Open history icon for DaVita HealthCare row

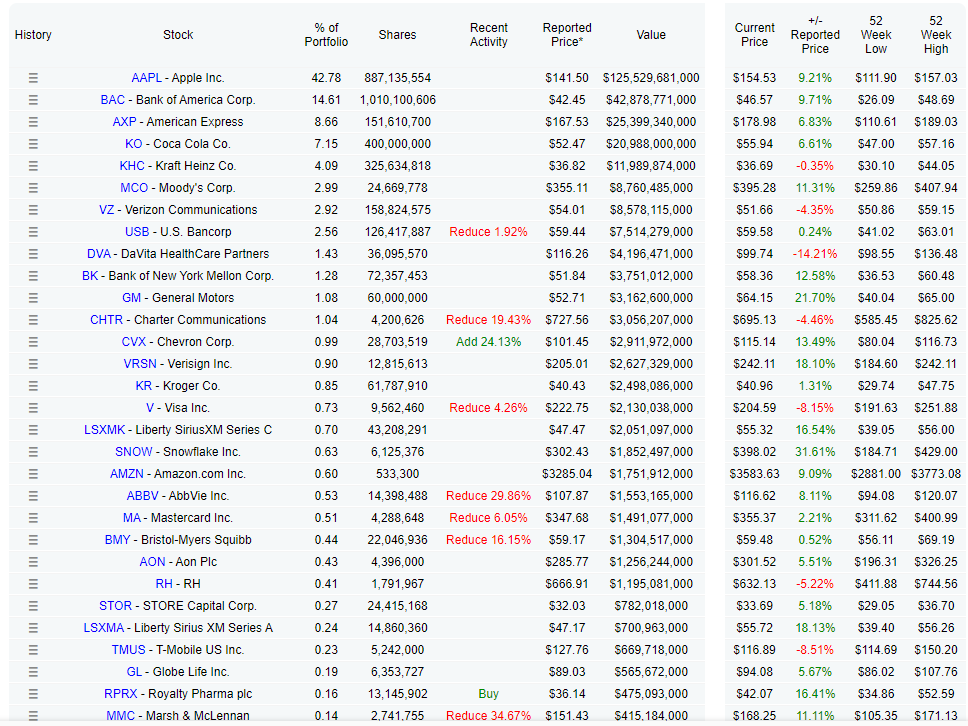33,254
